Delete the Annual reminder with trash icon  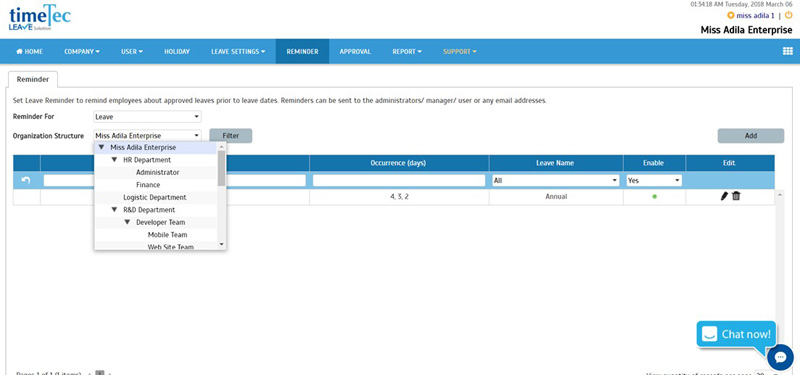(736, 196)
